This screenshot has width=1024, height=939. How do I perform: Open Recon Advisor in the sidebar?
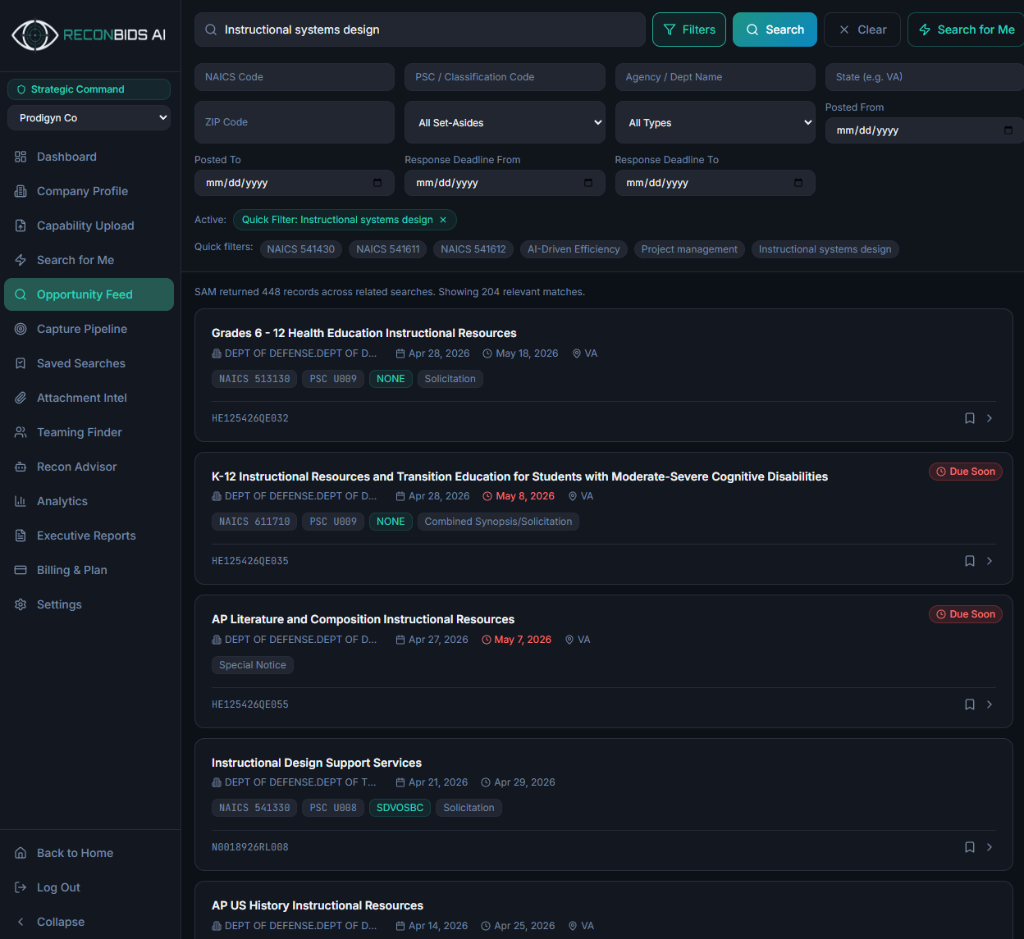(x=89, y=467)
